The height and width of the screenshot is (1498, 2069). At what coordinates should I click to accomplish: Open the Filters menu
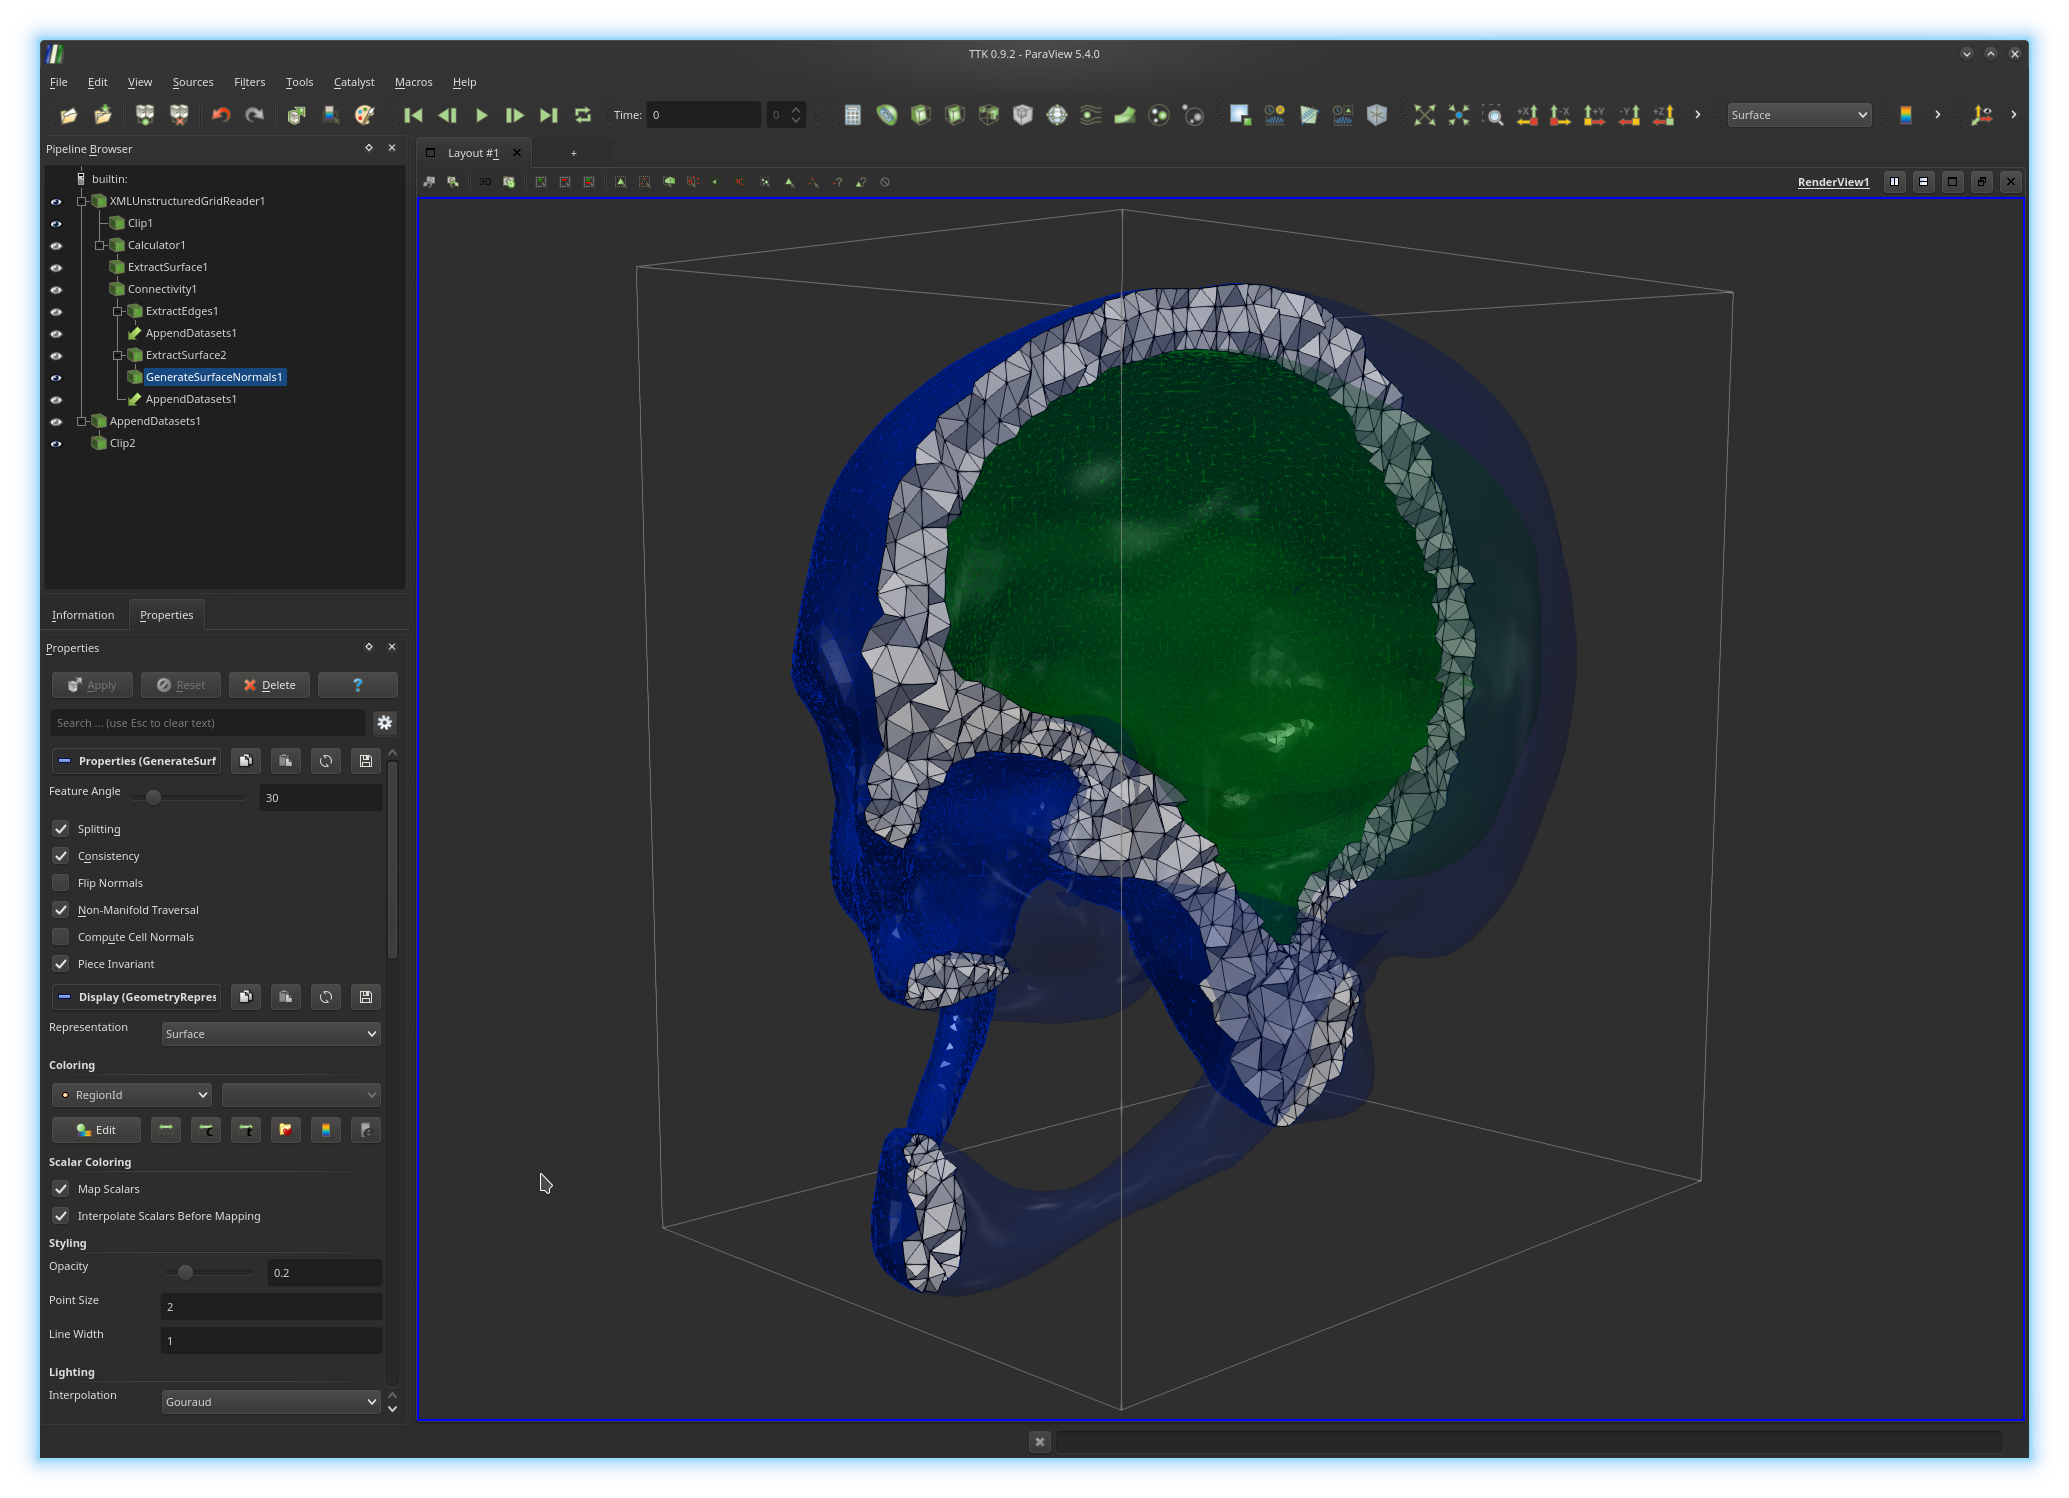[249, 82]
